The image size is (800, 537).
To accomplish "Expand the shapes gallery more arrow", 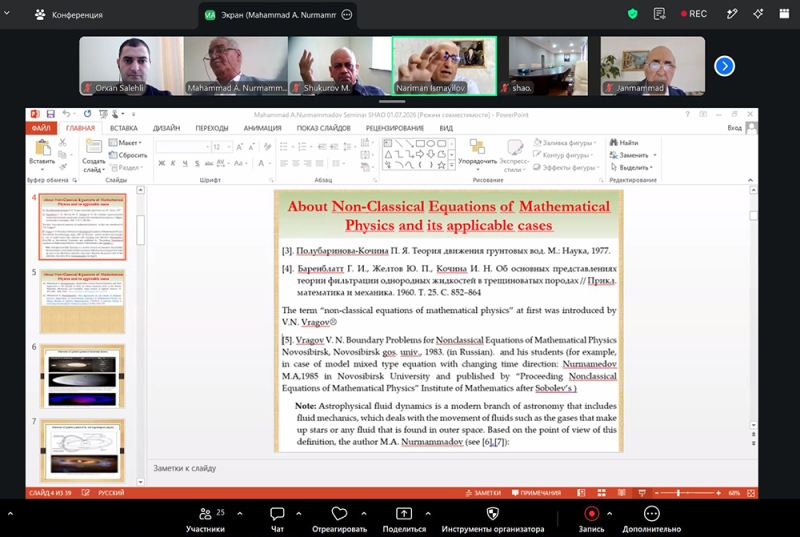I will point(452,165).
